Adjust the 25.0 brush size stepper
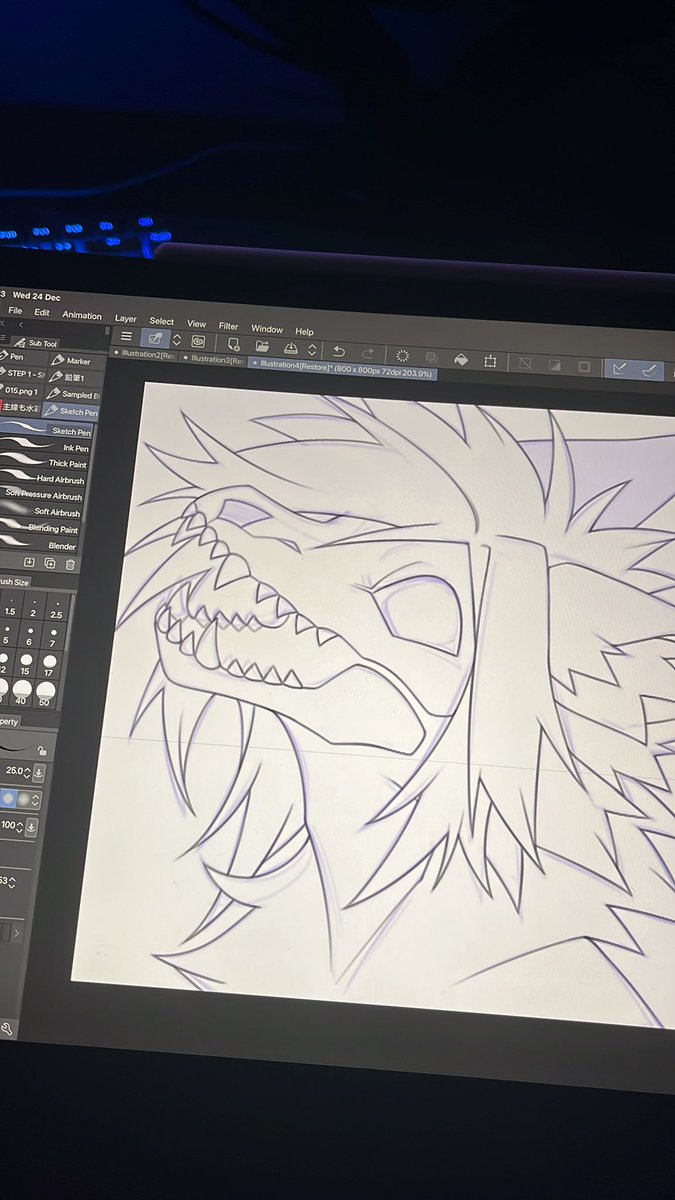 (25, 772)
